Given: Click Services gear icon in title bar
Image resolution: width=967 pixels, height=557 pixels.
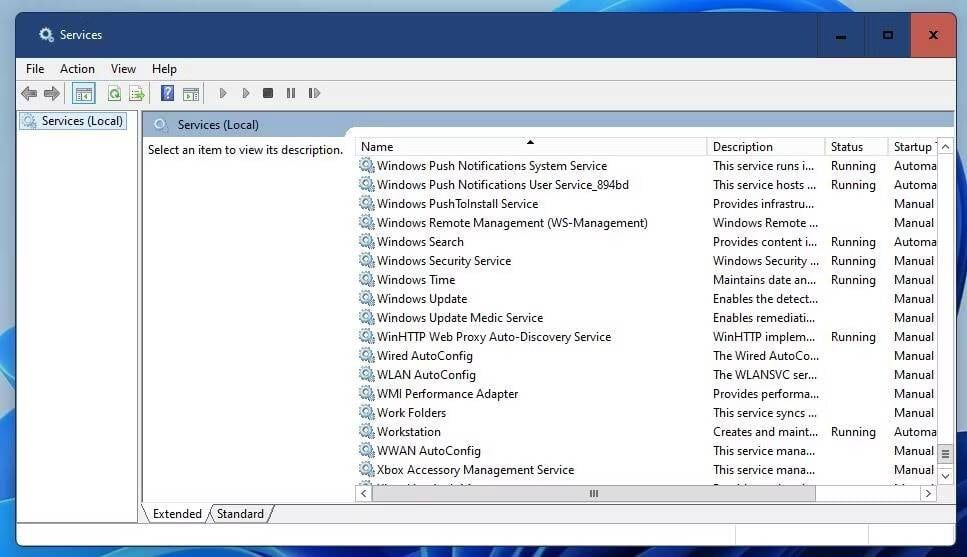Looking at the screenshot, I should point(46,35).
